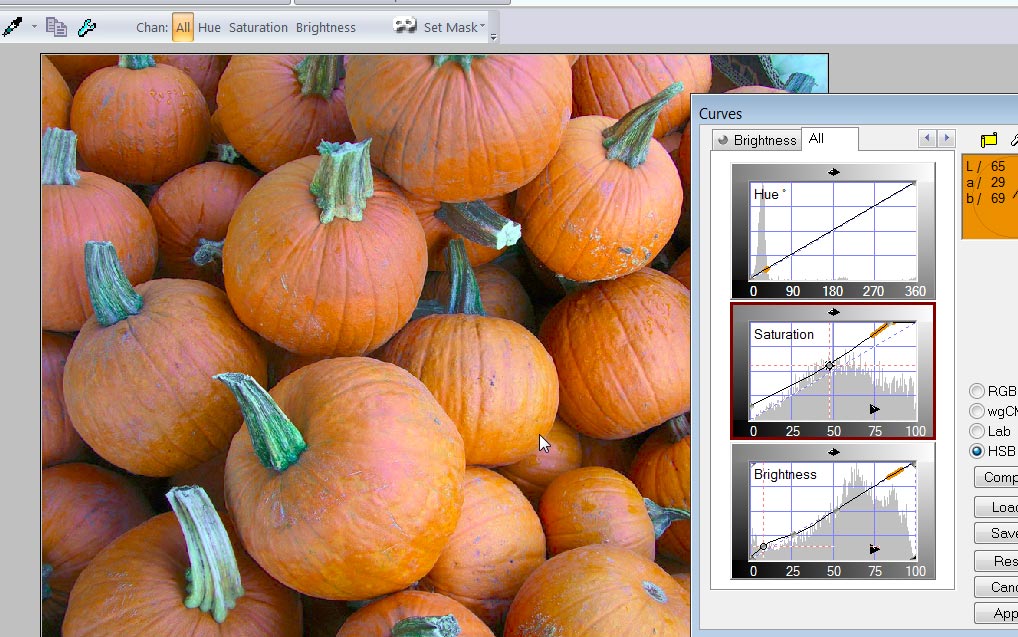Select the RGB color mode radio
This screenshot has height=637, width=1018.
[x=976, y=391]
